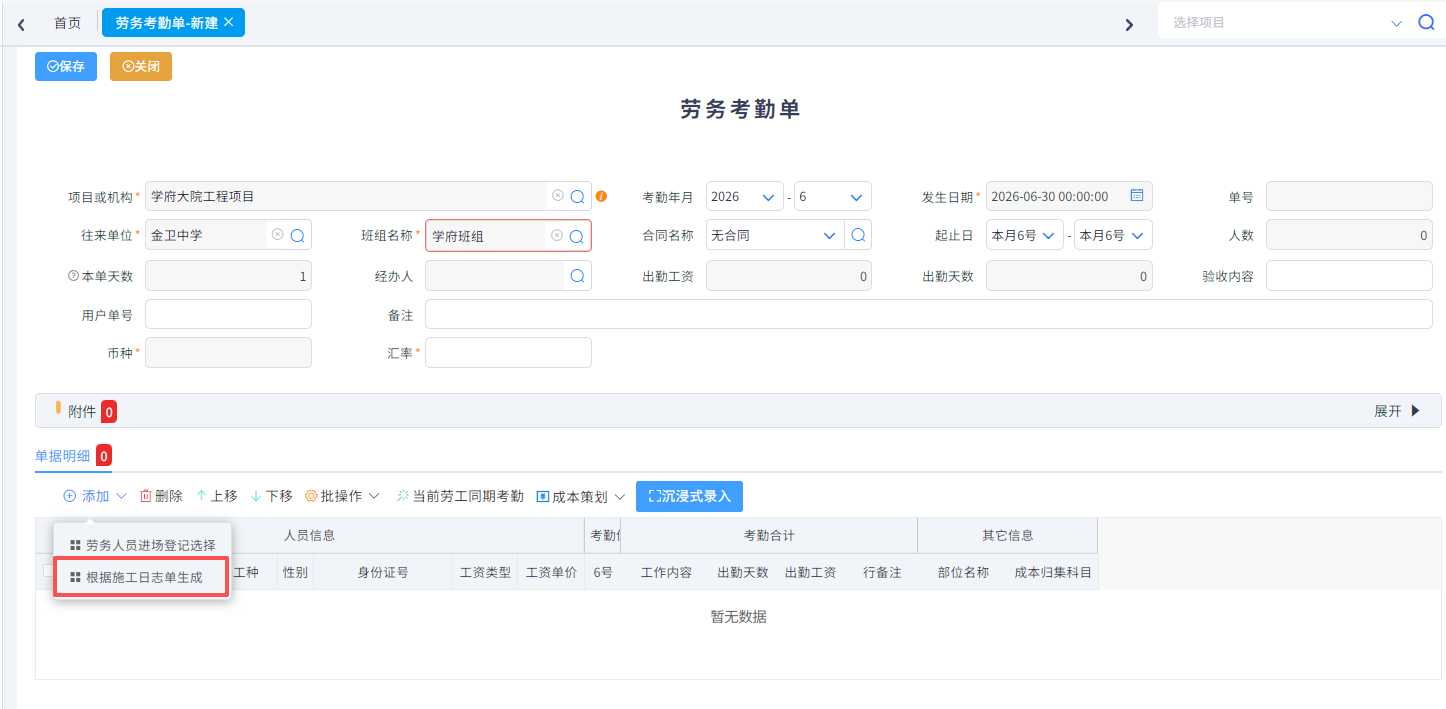Click the left arrow tab scroller
Viewport: 1446px width, 709px height.
click(21, 24)
